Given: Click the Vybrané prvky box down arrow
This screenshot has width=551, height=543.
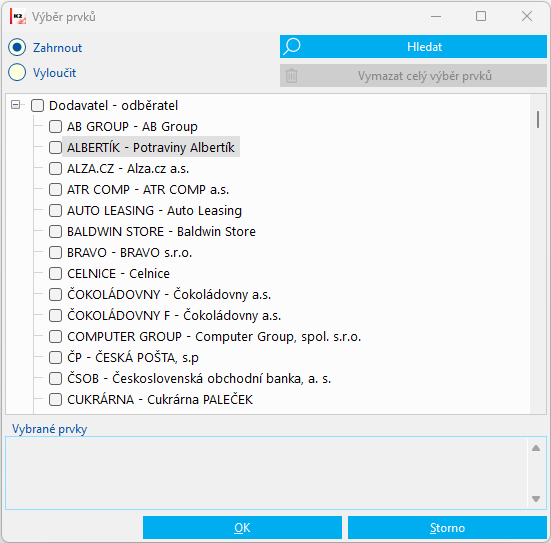Looking at the screenshot, I should pyautogui.click(x=536, y=499).
